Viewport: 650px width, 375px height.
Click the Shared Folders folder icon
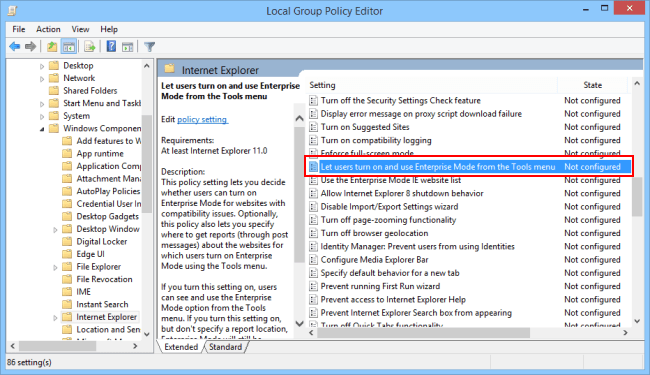pyautogui.click(x=54, y=90)
